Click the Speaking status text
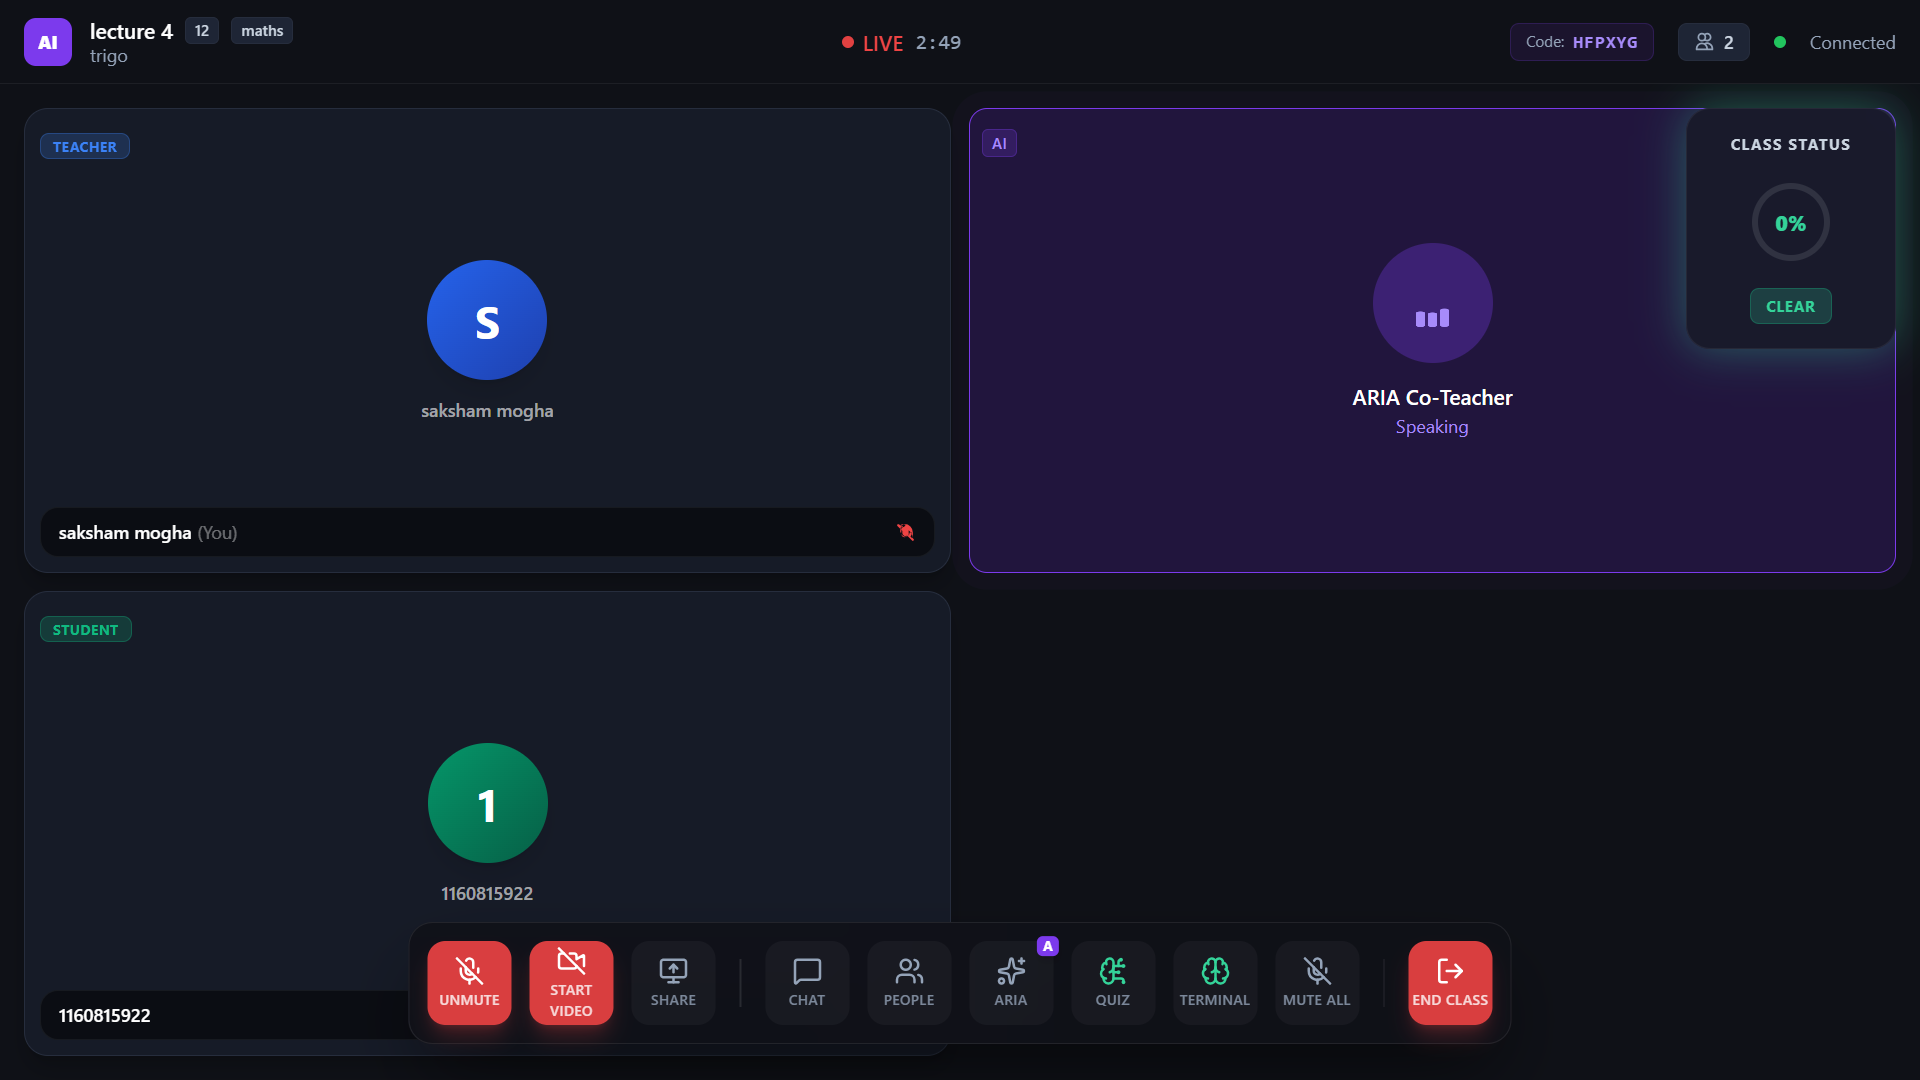This screenshot has width=1920, height=1080. tap(1432, 427)
